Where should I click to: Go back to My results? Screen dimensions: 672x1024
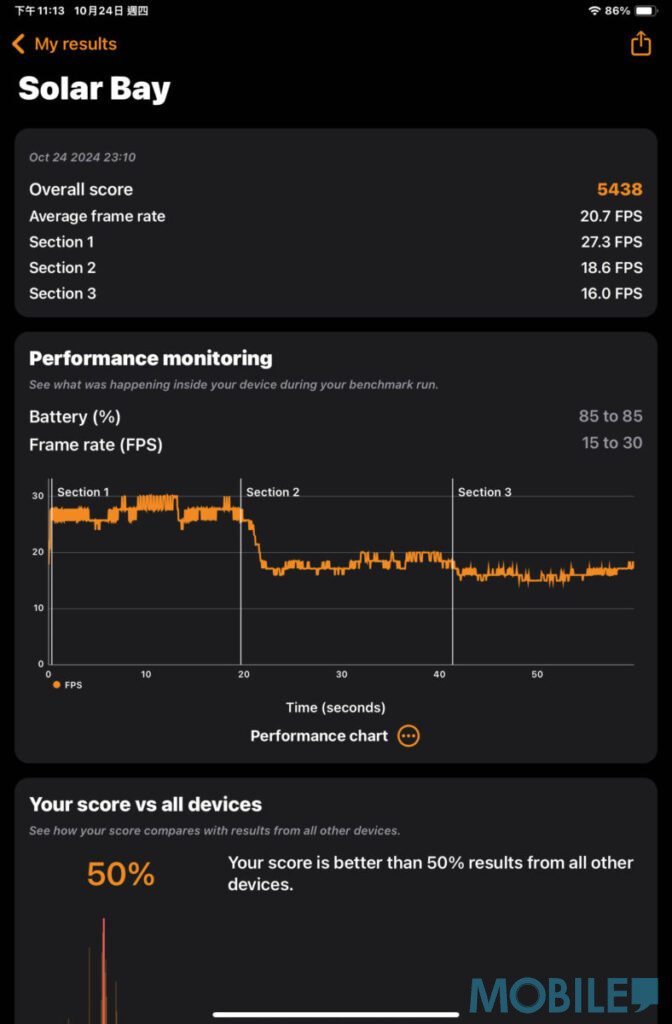tap(75, 45)
